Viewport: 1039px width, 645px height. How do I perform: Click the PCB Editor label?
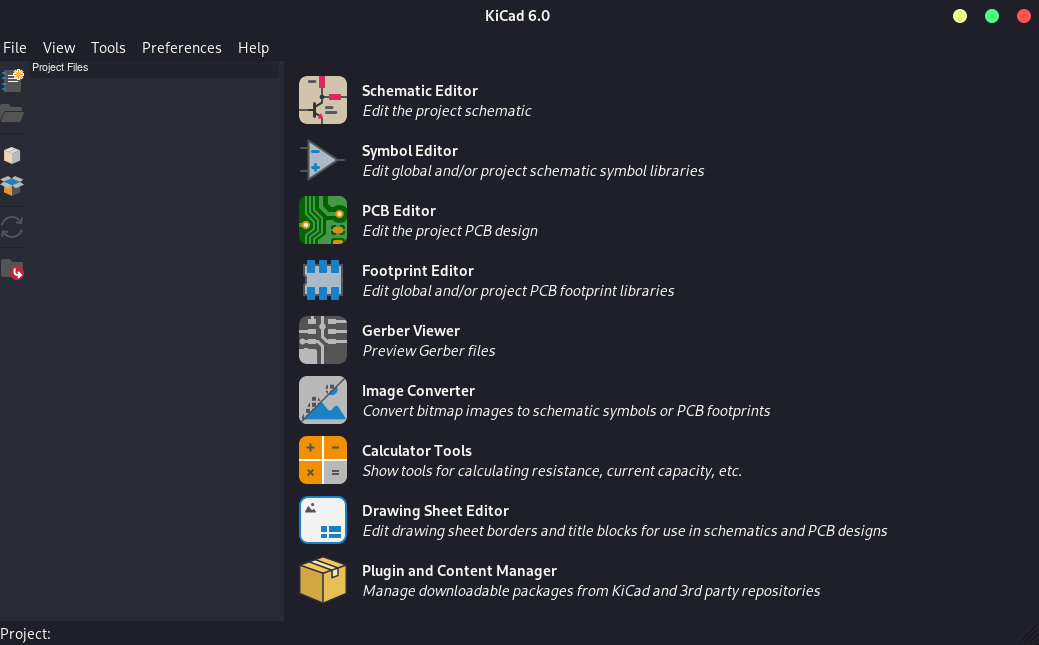pyautogui.click(x=399, y=211)
